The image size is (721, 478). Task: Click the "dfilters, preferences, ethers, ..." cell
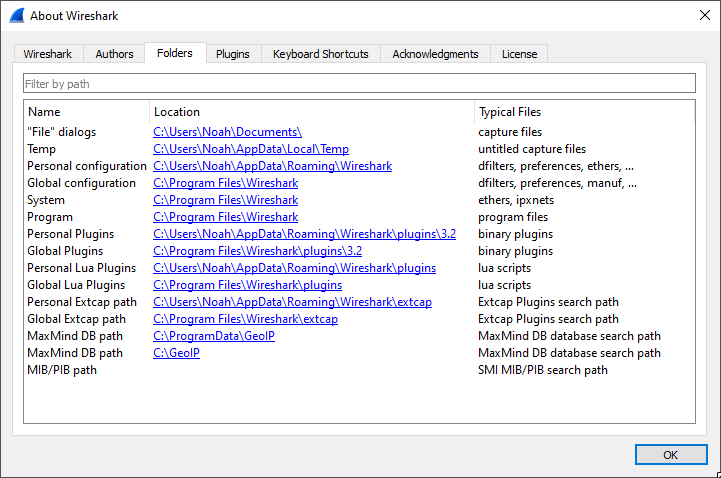click(556, 166)
